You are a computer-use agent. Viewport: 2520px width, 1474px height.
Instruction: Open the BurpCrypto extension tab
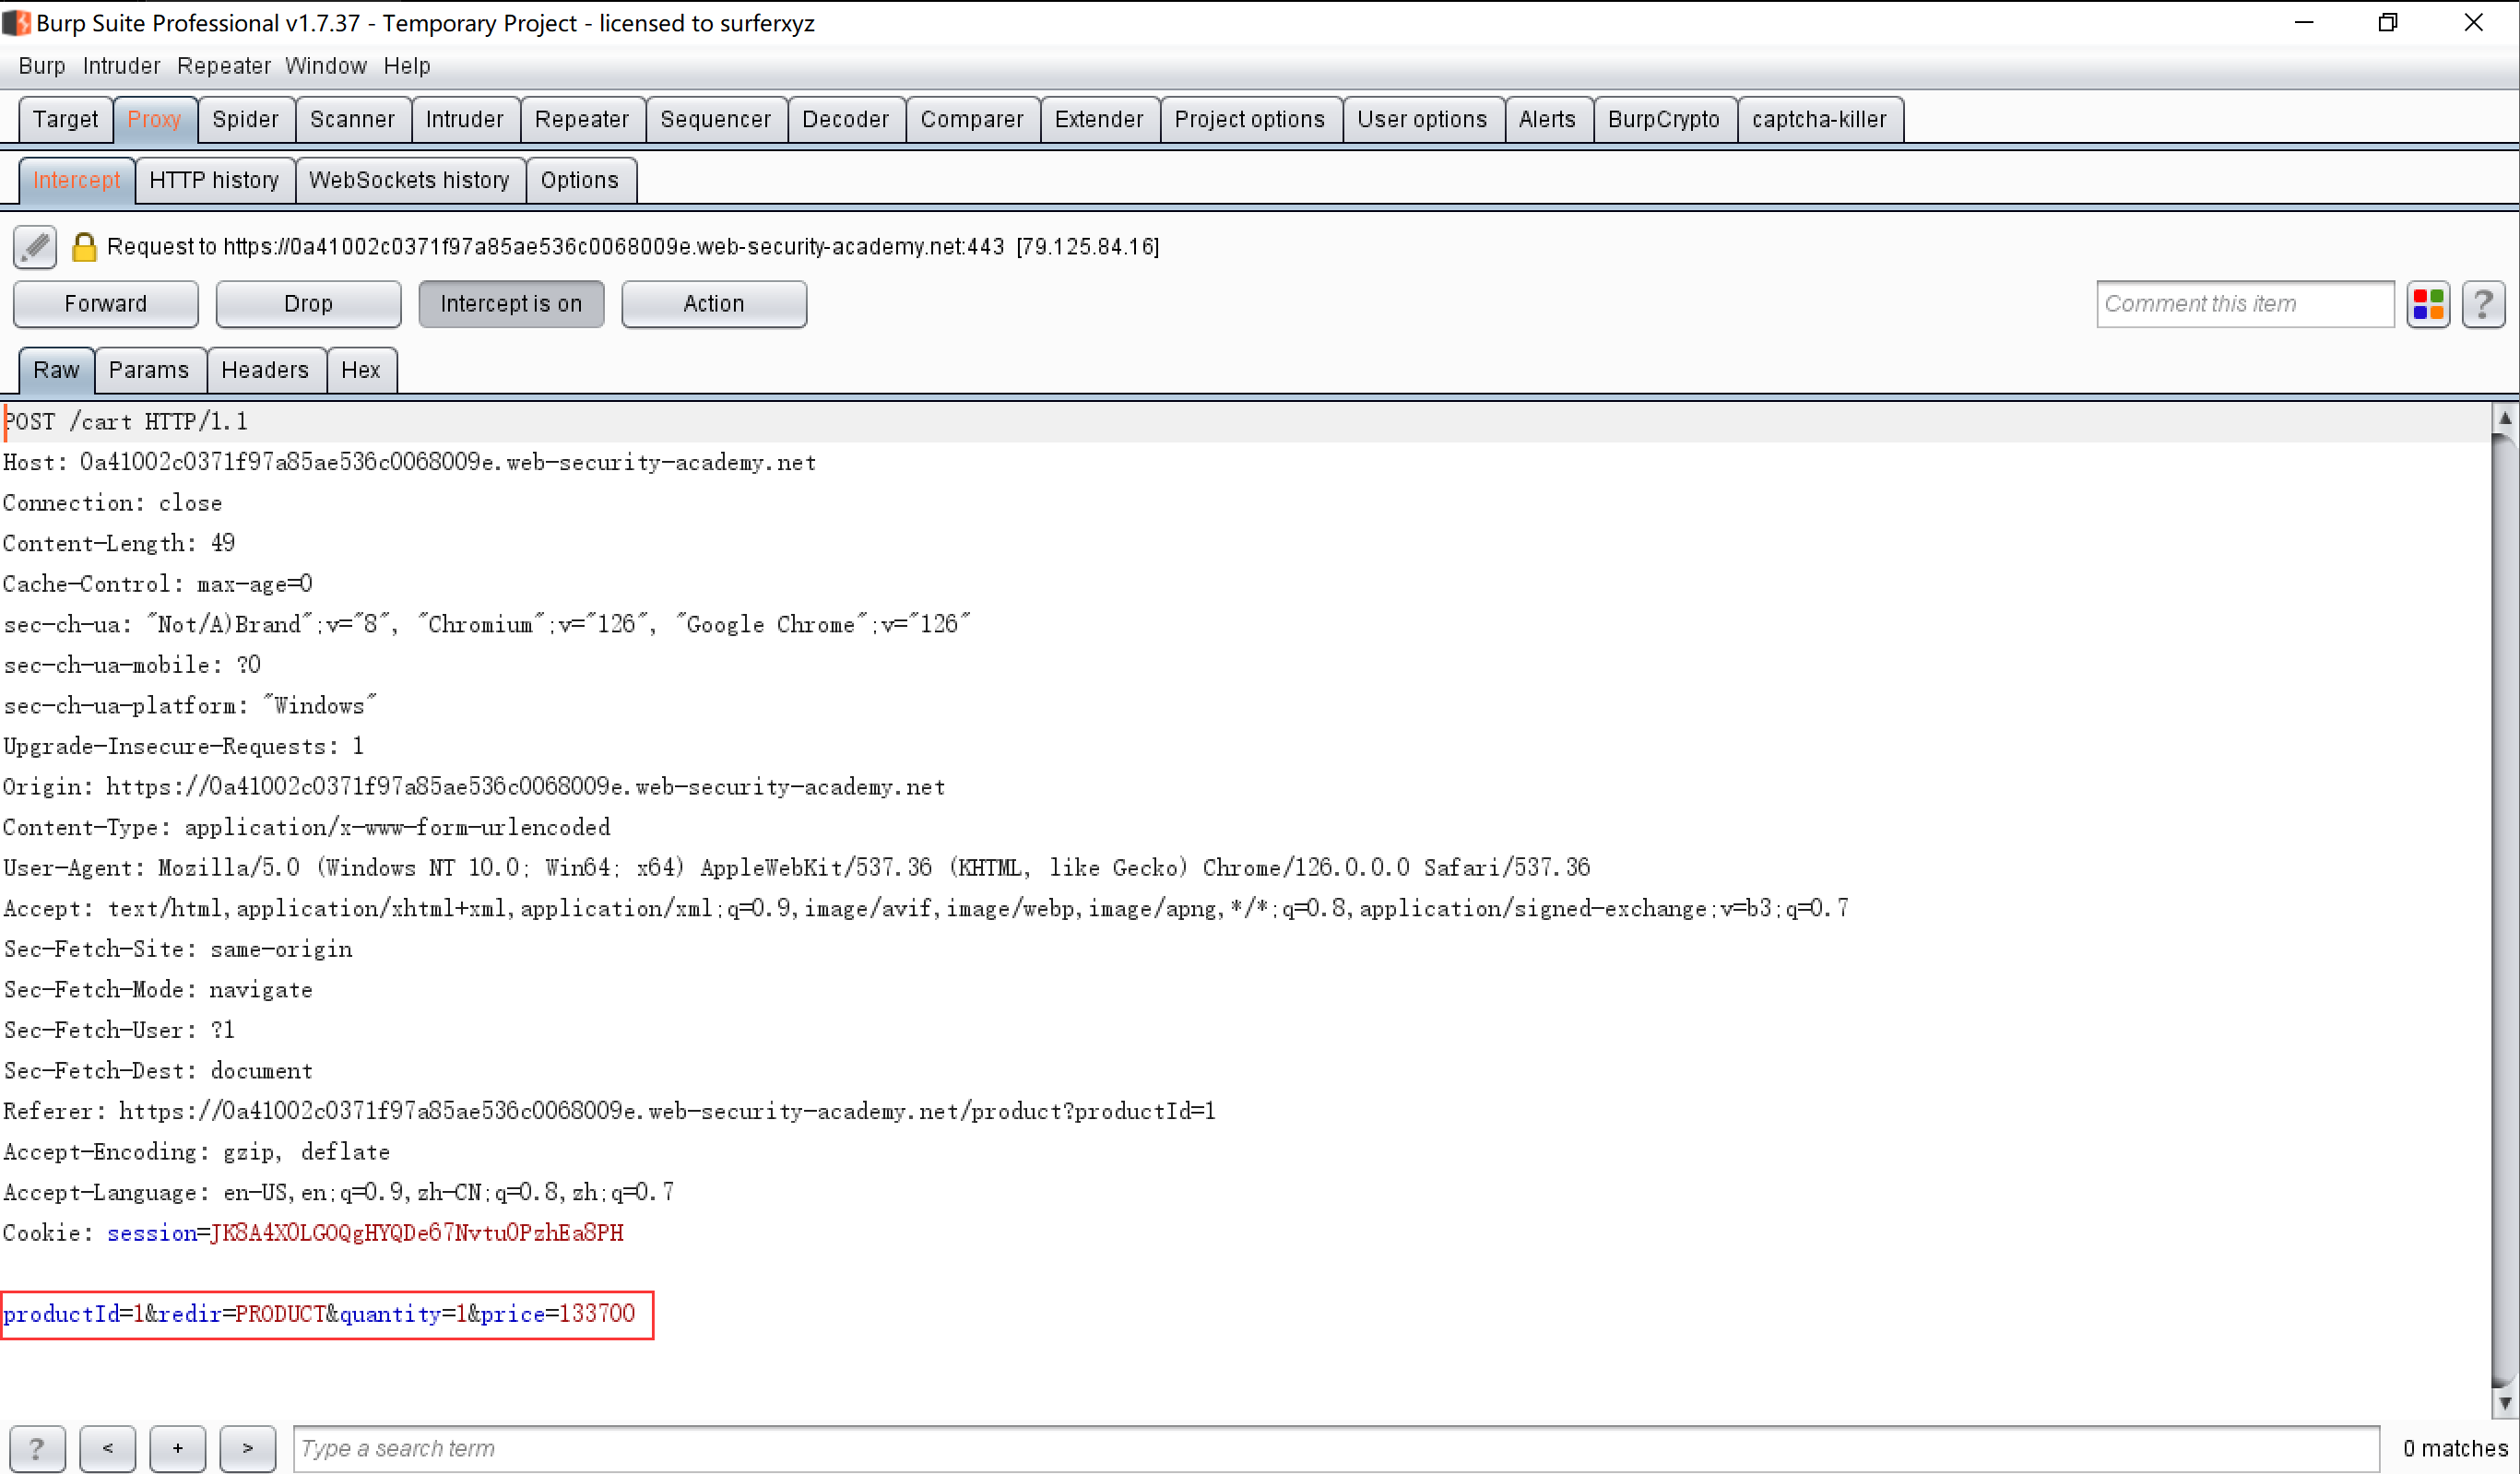point(1664,119)
